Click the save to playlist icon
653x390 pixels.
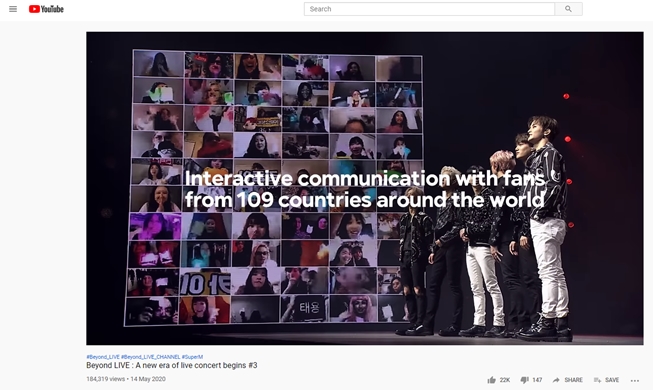point(597,380)
